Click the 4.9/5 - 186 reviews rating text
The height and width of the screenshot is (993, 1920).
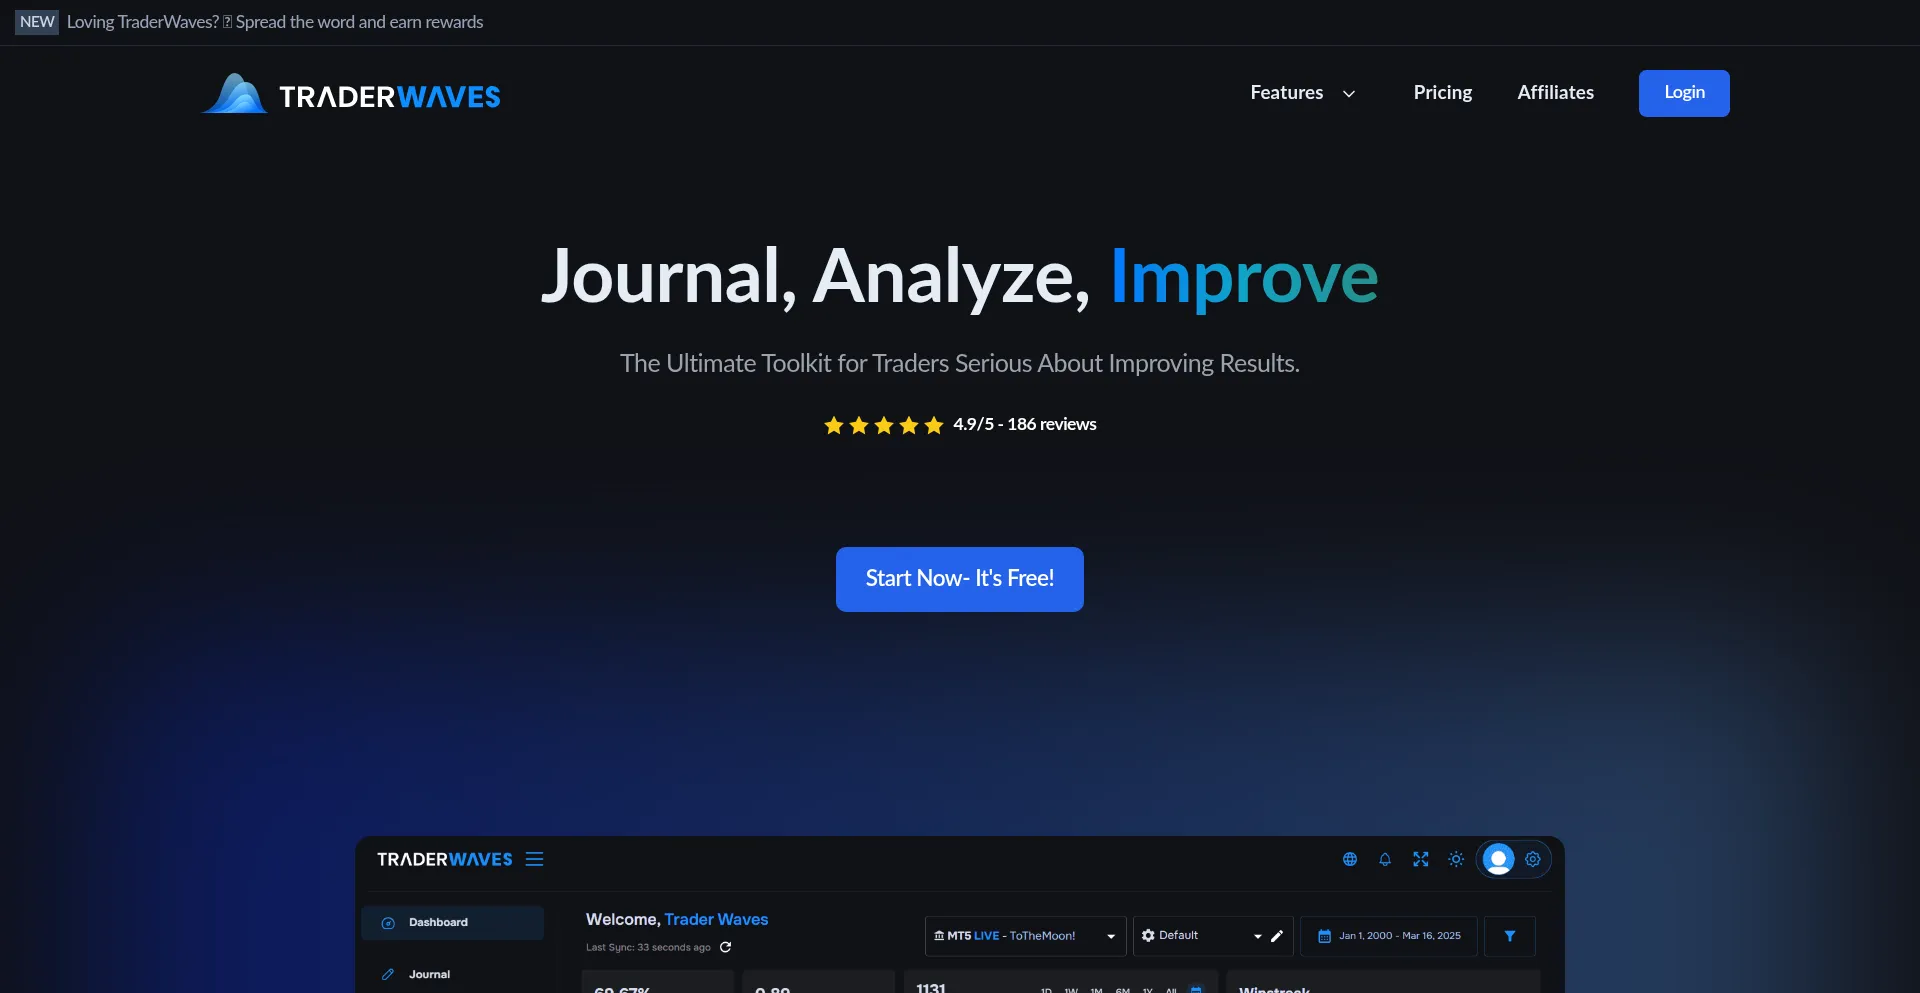[1025, 424]
